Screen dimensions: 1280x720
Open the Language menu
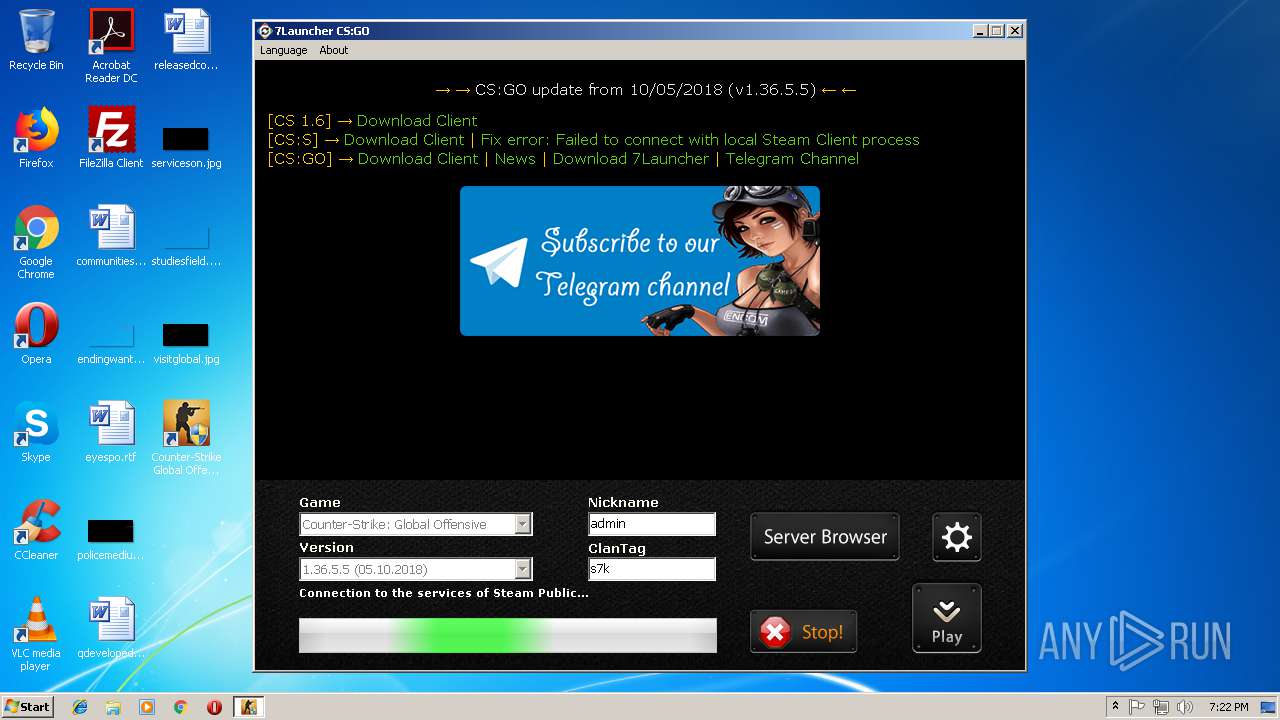(x=283, y=50)
